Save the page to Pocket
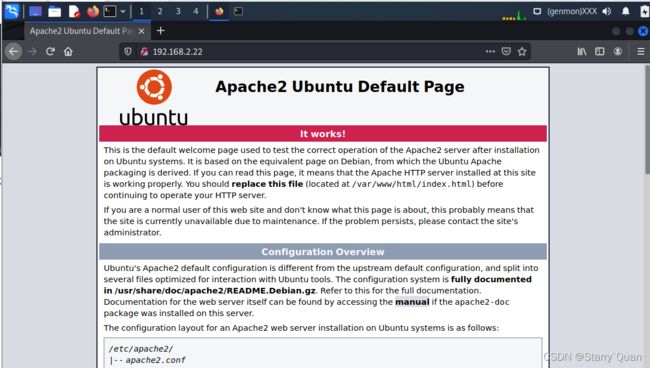The height and width of the screenshot is (368, 650). (x=506, y=51)
